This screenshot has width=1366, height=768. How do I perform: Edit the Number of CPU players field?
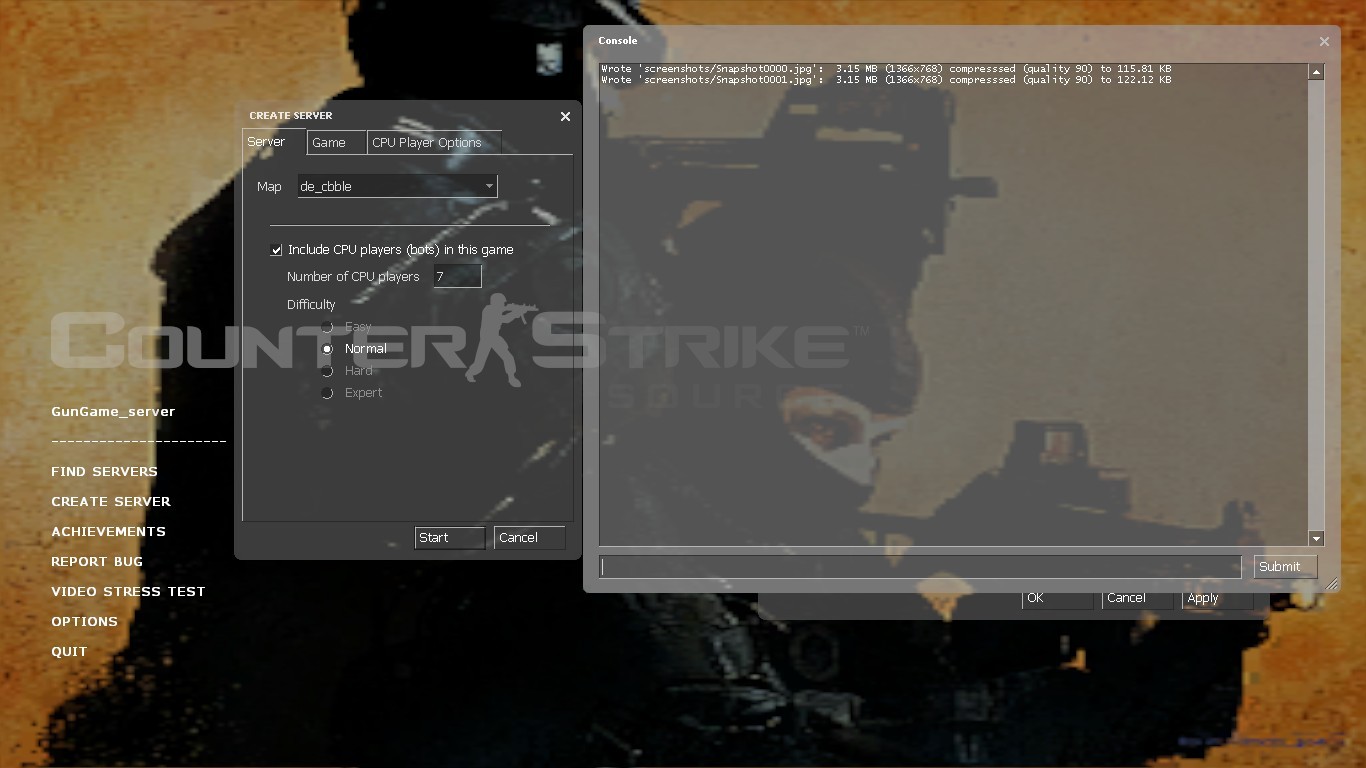click(x=457, y=276)
